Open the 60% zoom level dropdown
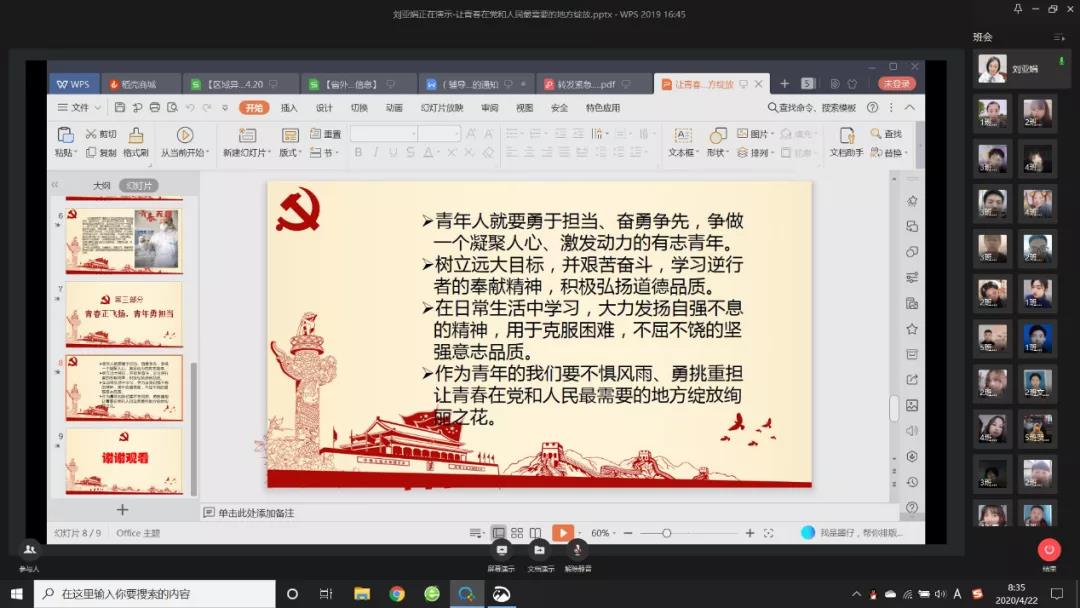 pyautogui.click(x=606, y=533)
